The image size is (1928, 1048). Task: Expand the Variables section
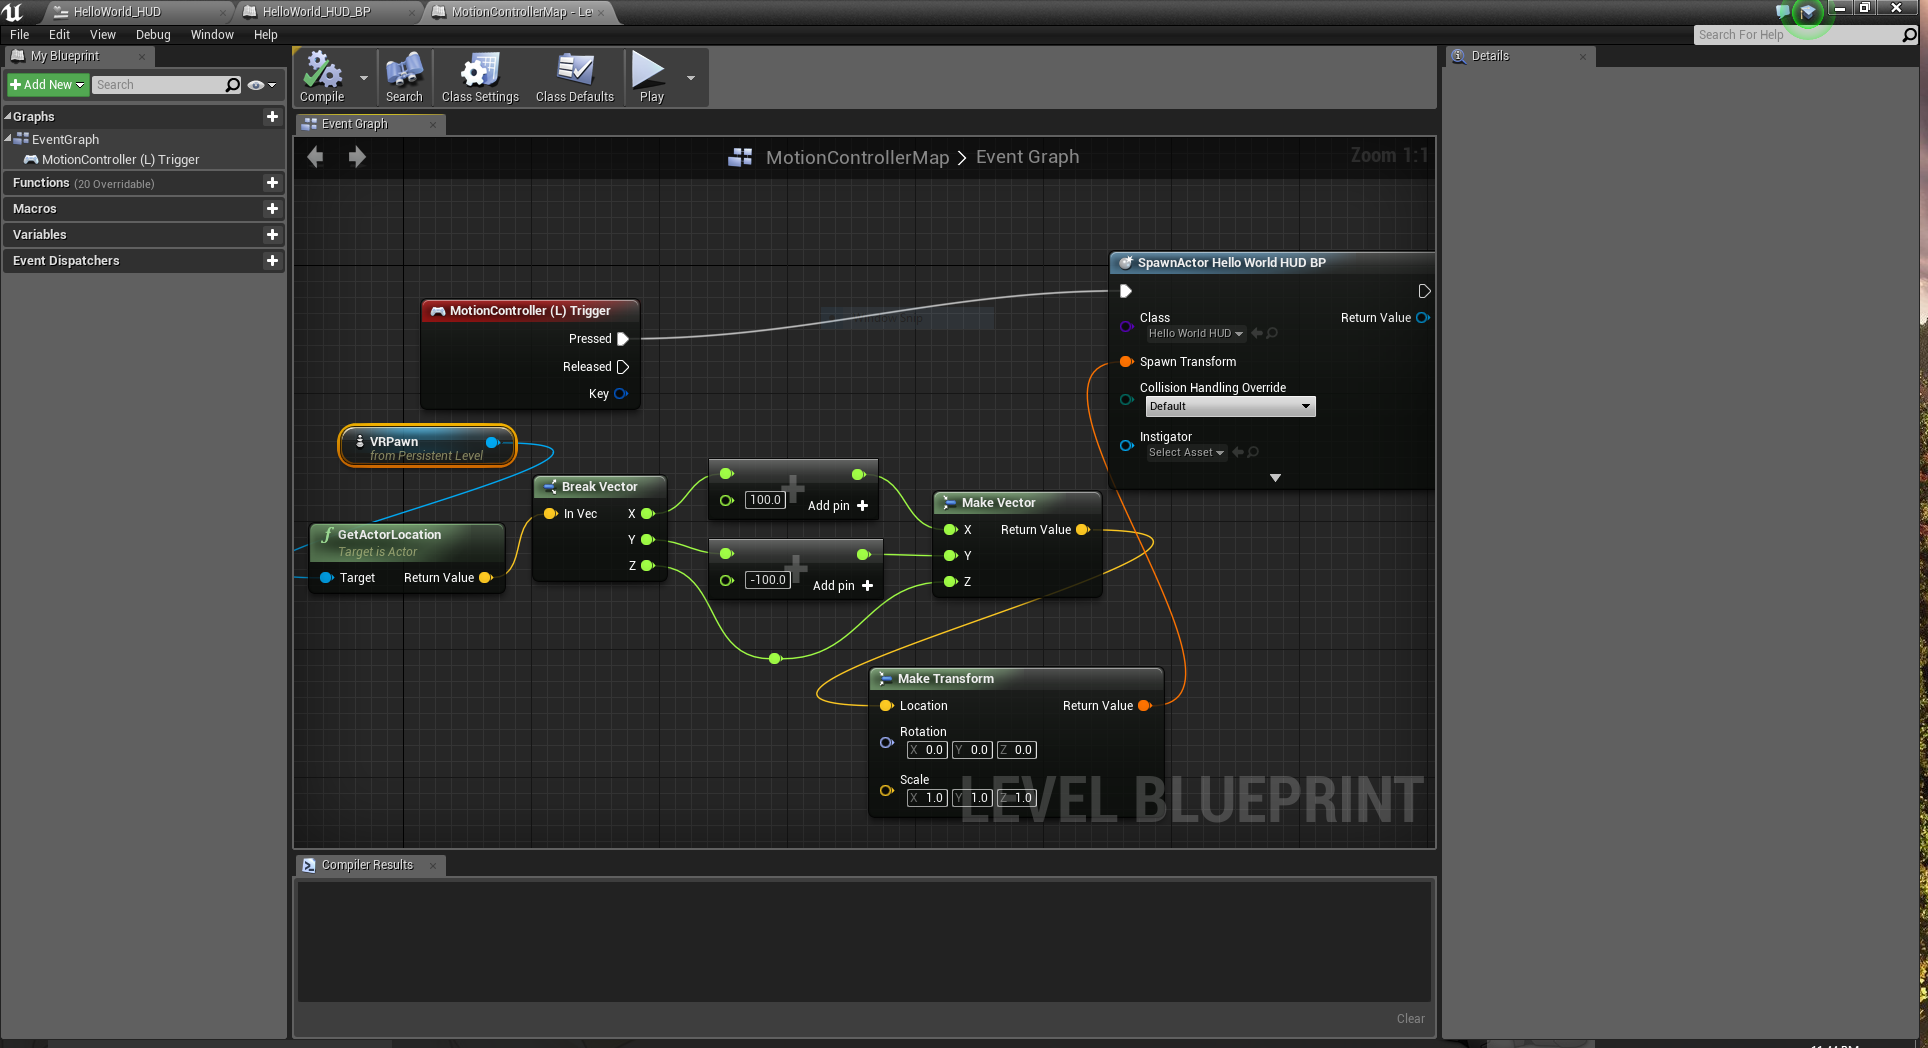point(40,235)
